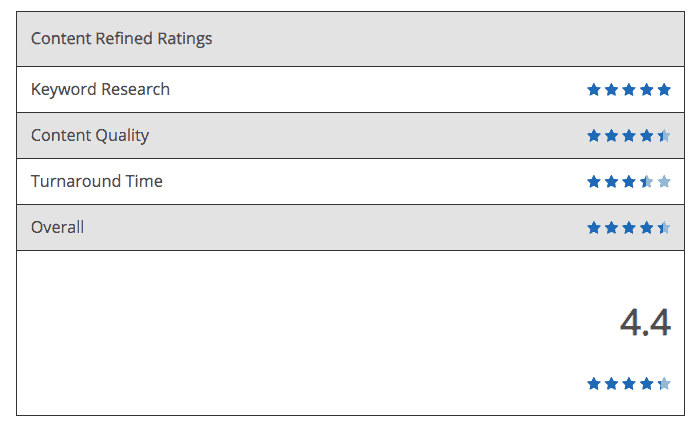Click the first star in Keyword Research row
Image resolution: width=699 pixels, height=422 pixels.
[594, 90]
